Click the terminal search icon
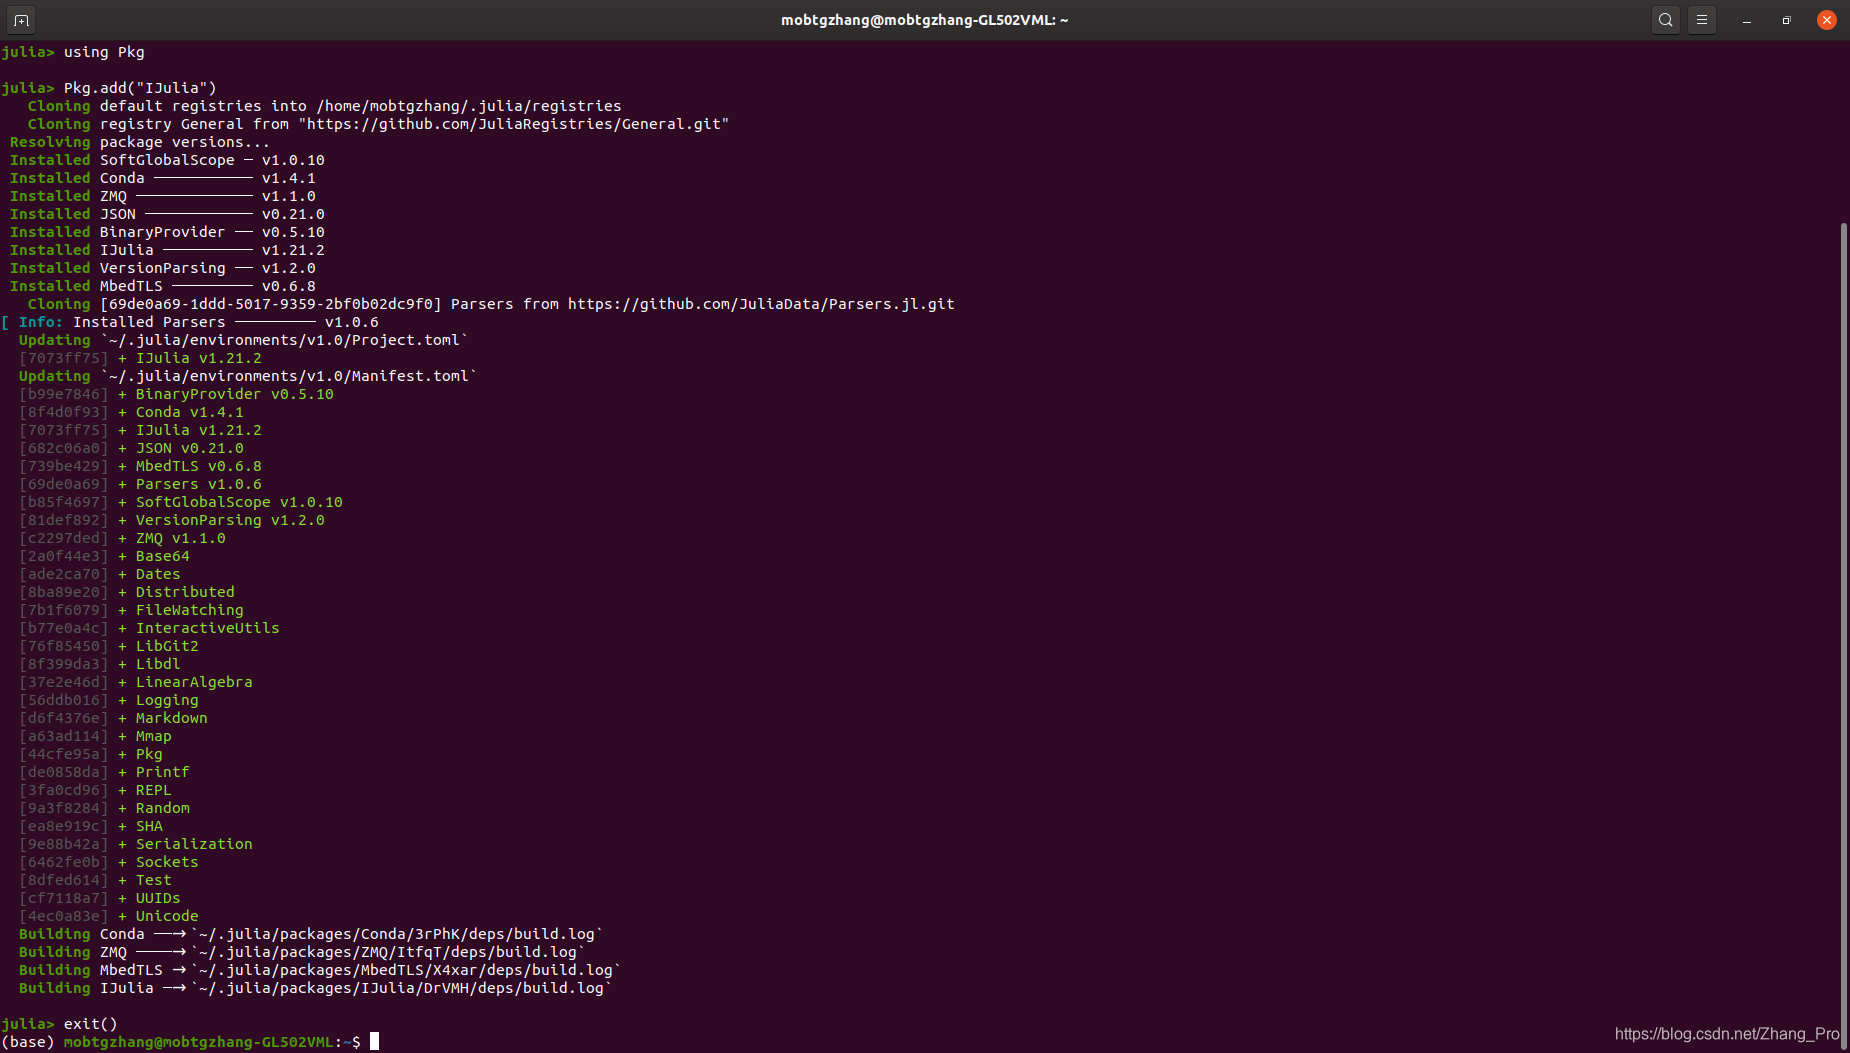 pos(1665,20)
